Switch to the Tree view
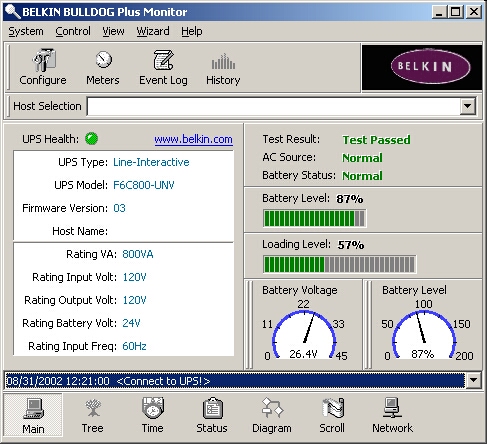This screenshot has width=487, height=444. pyautogui.click(x=92, y=415)
